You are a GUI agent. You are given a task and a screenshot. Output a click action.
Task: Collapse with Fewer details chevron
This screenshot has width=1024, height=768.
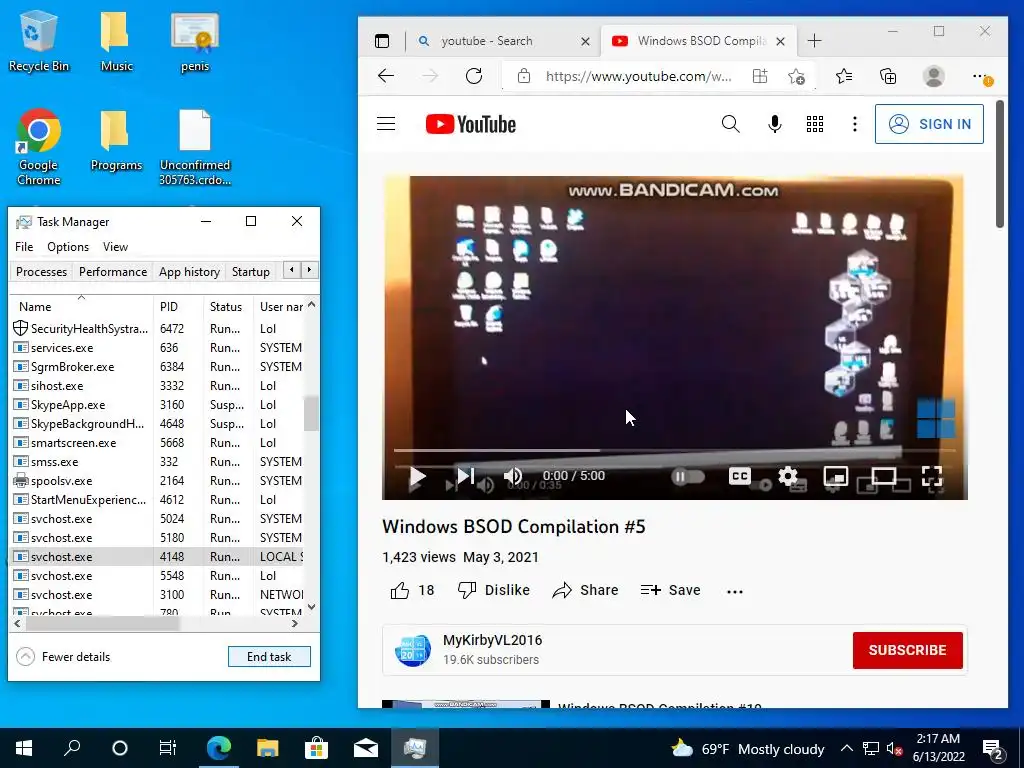25,656
